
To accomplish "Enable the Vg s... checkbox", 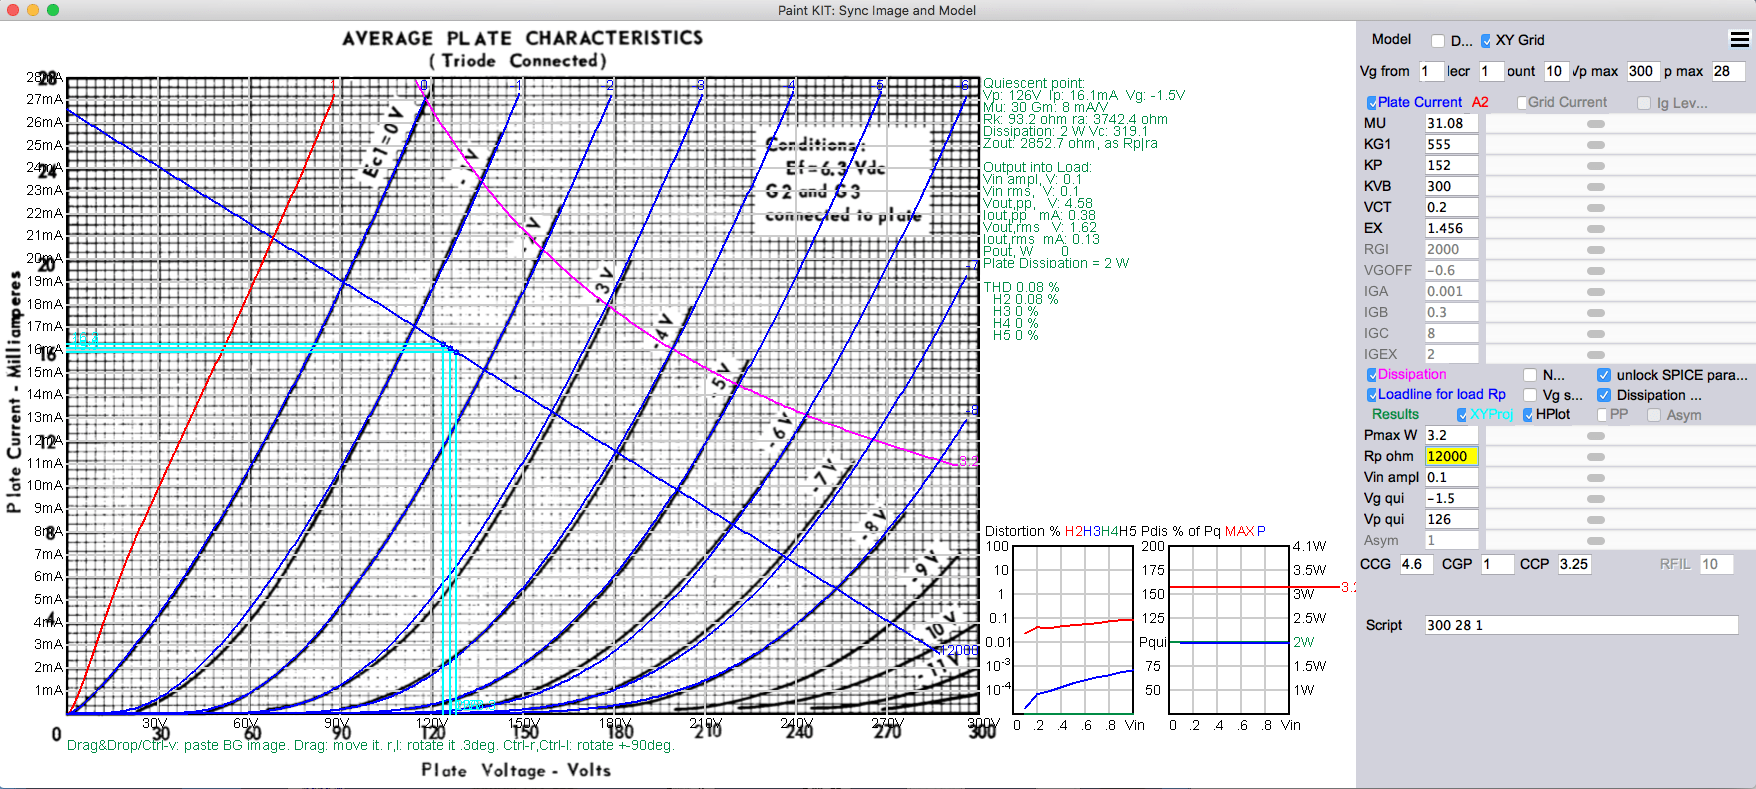I will point(1530,395).
